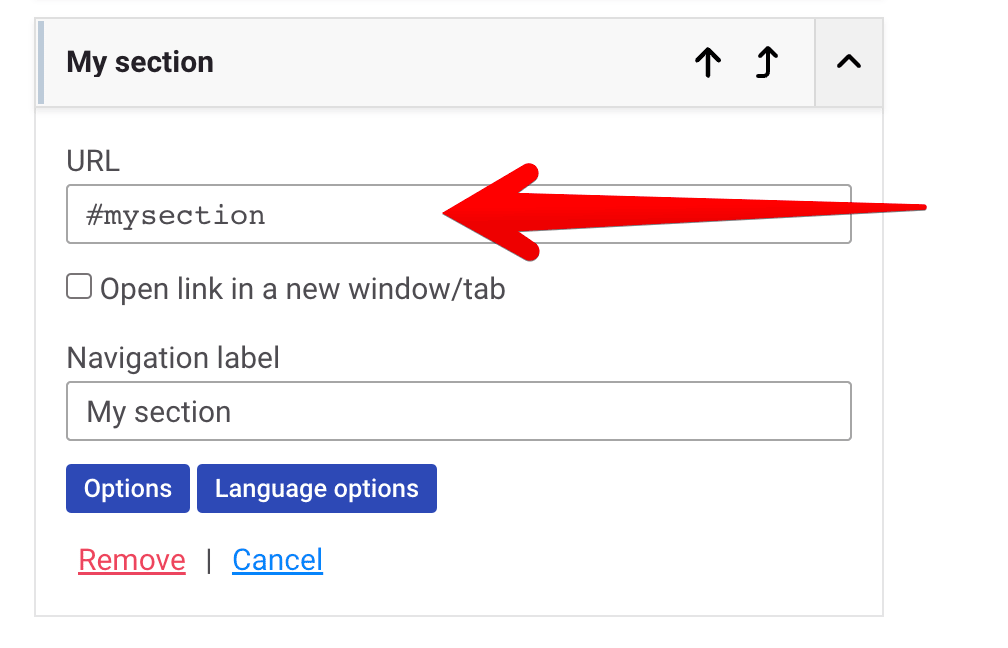Image resolution: width=1008 pixels, height=648 pixels.
Task: Remove this menu item
Action: pyautogui.click(x=132, y=560)
